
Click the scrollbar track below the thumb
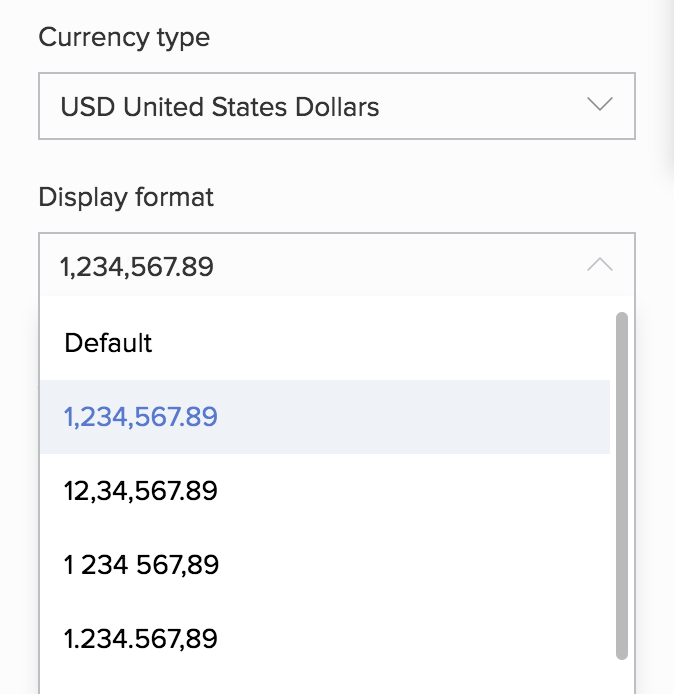pyautogui.click(x=622, y=677)
